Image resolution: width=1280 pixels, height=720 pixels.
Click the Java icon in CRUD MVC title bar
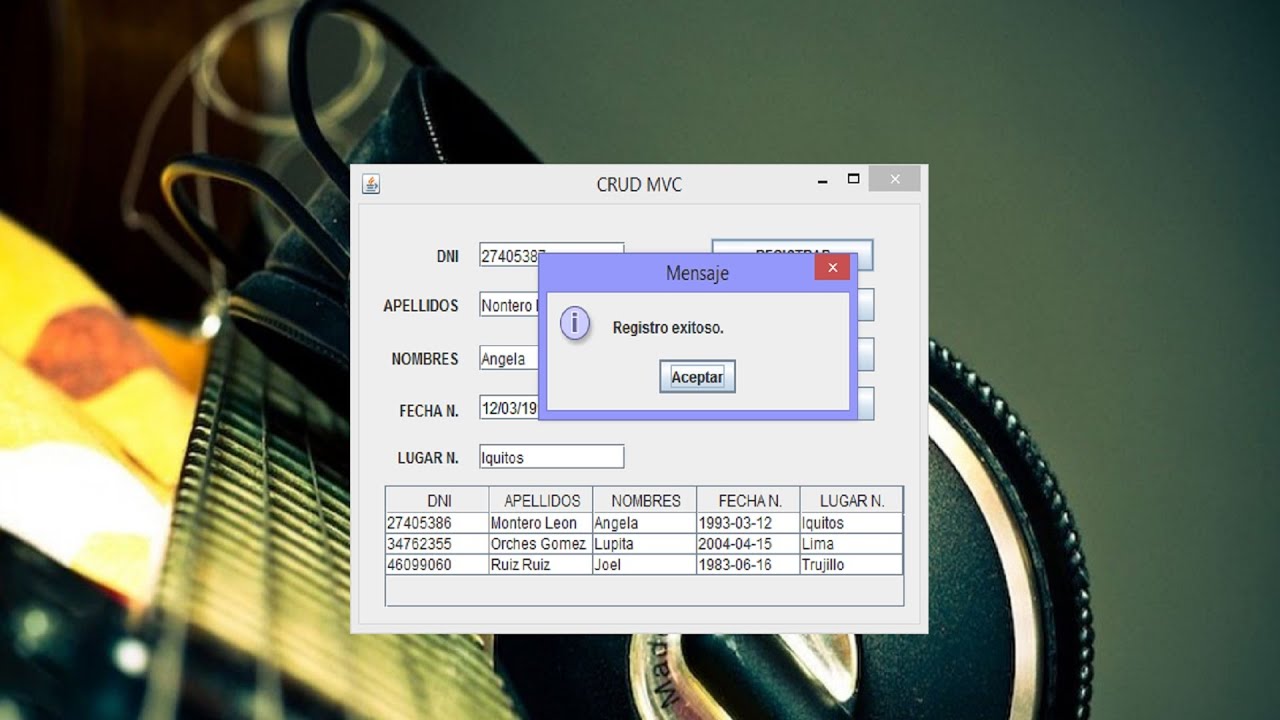[371, 184]
